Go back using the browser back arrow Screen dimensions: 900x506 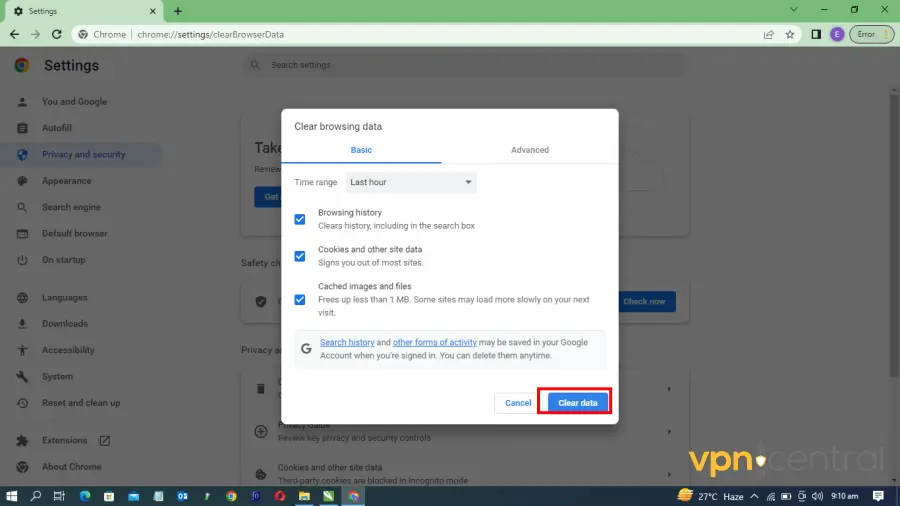14,34
